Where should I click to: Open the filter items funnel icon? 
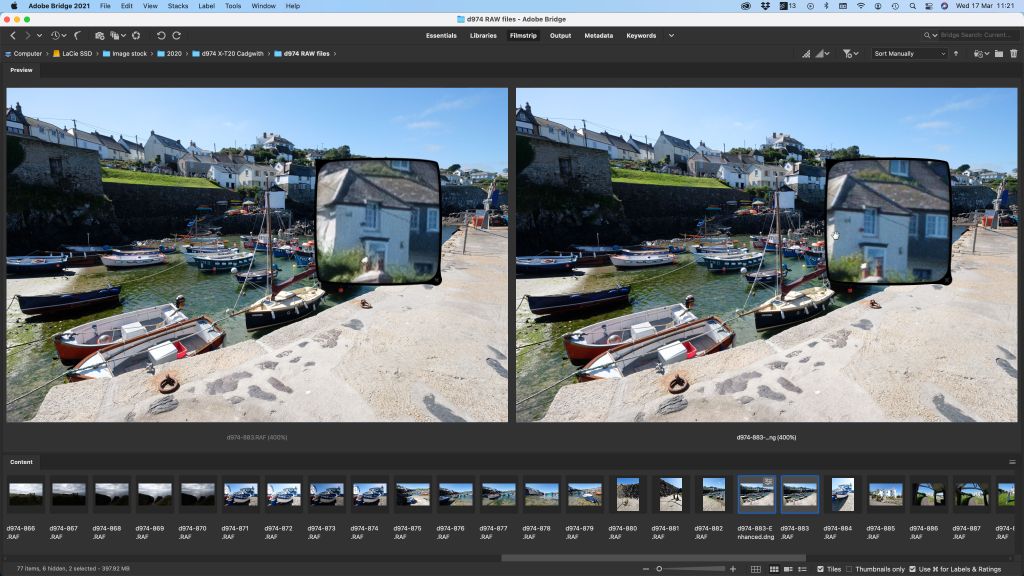click(847, 54)
